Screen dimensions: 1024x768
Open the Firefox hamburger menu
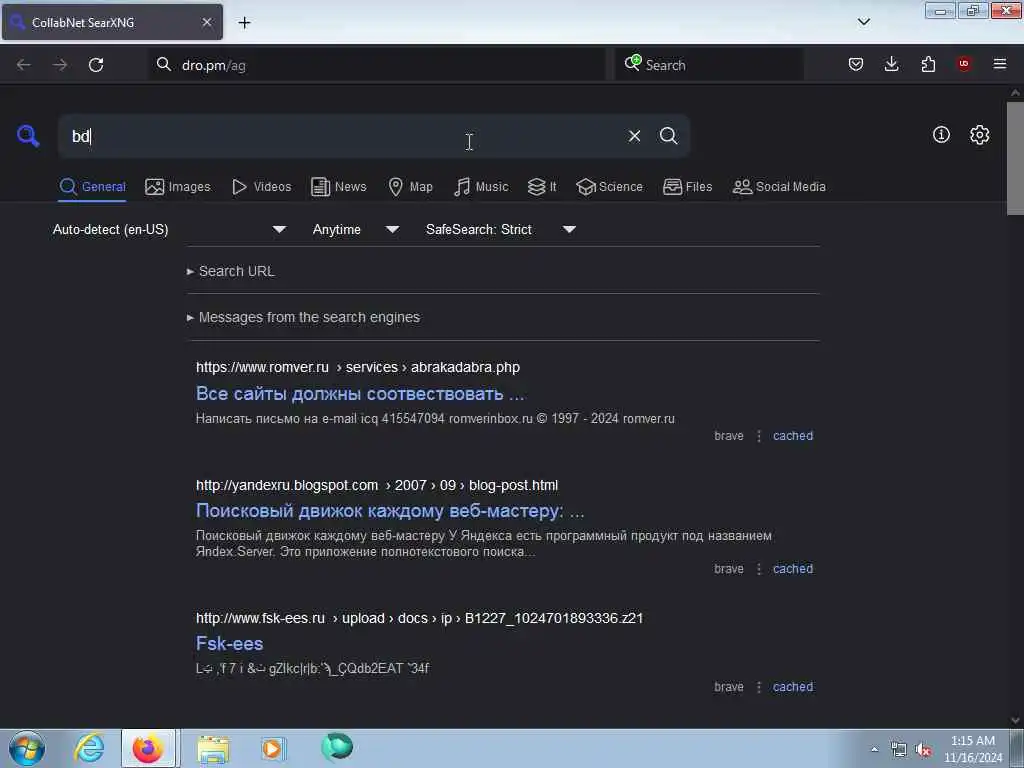(x=1000, y=64)
